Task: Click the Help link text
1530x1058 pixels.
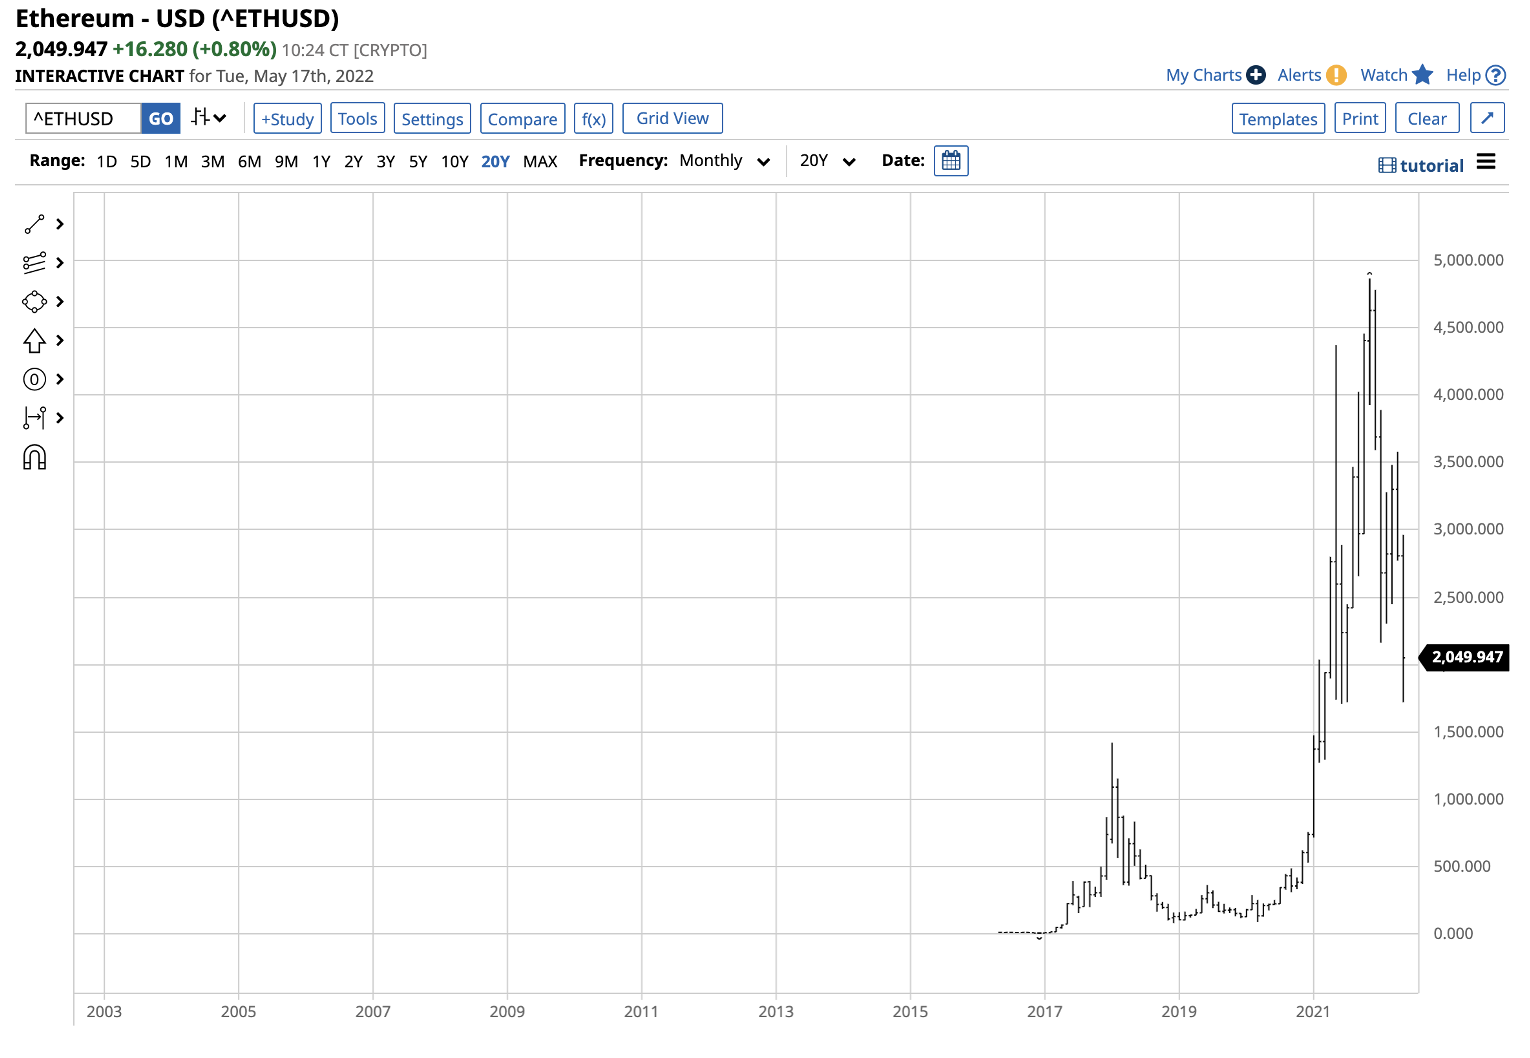Action: (x=1463, y=75)
